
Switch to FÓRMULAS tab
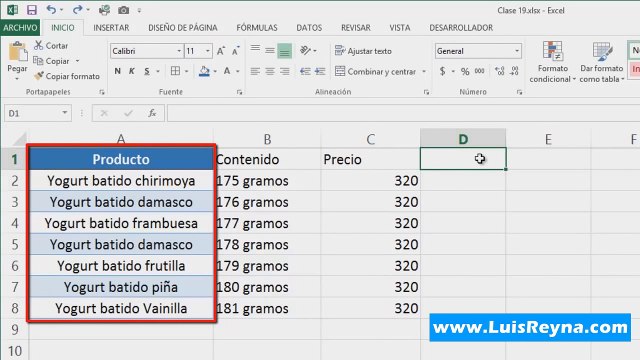pyautogui.click(x=257, y=27)
